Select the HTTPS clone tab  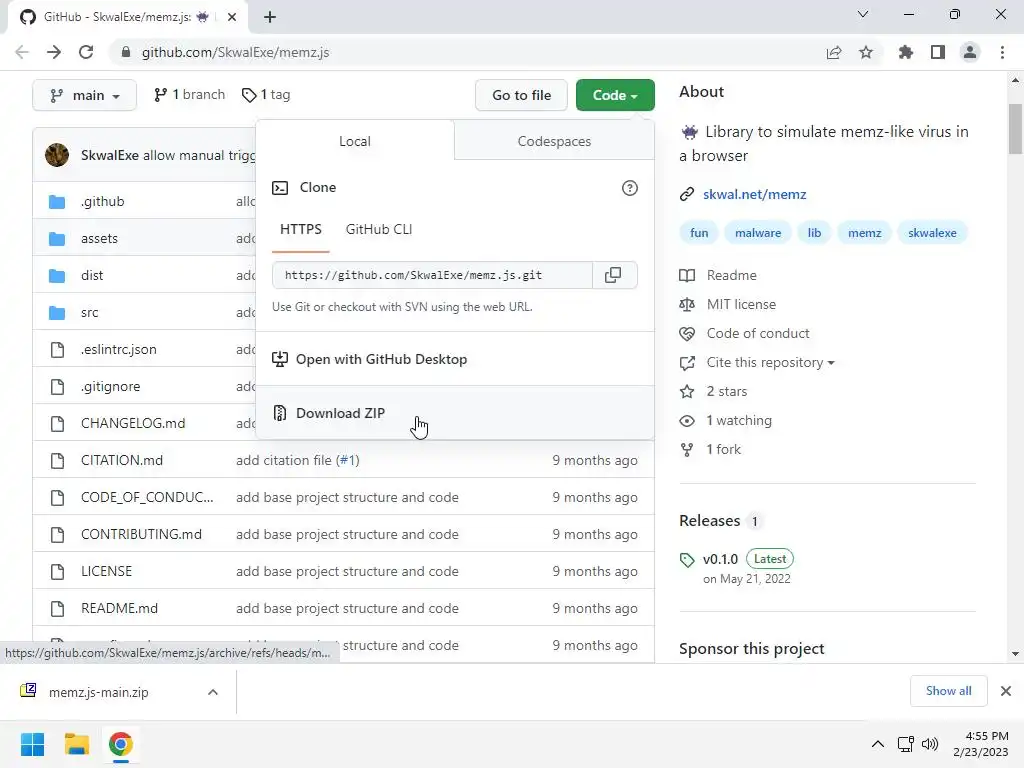point(300,229)
